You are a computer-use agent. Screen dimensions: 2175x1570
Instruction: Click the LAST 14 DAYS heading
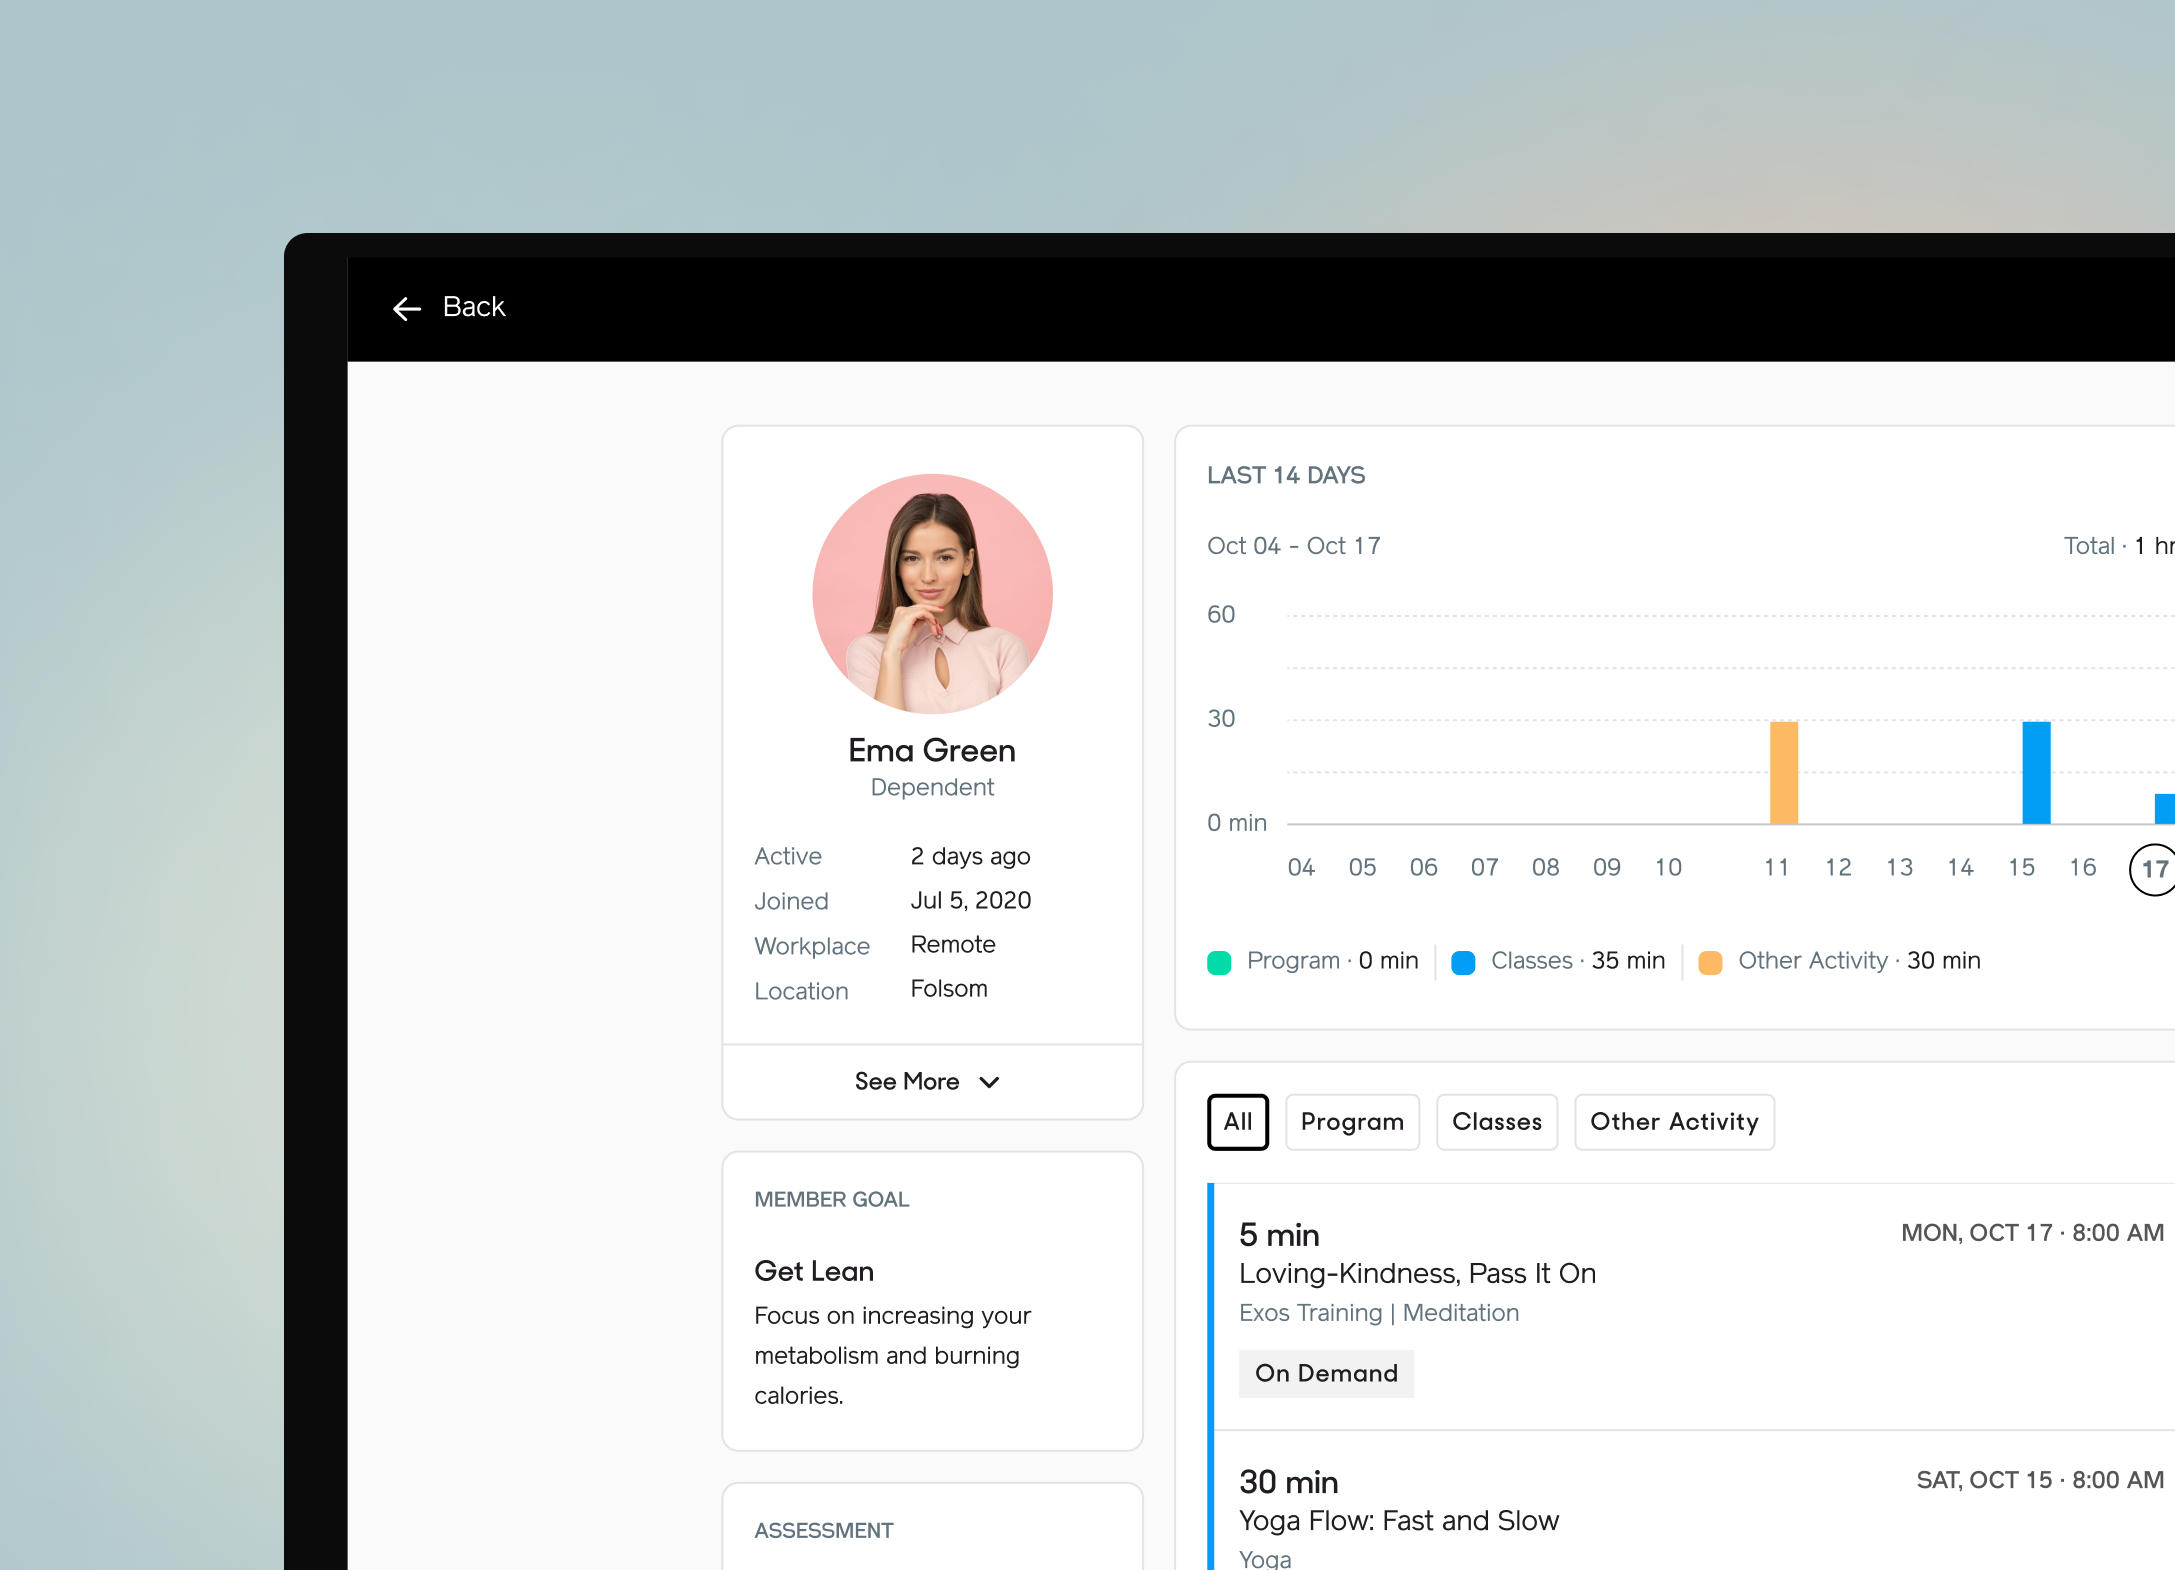(1286, 475)
